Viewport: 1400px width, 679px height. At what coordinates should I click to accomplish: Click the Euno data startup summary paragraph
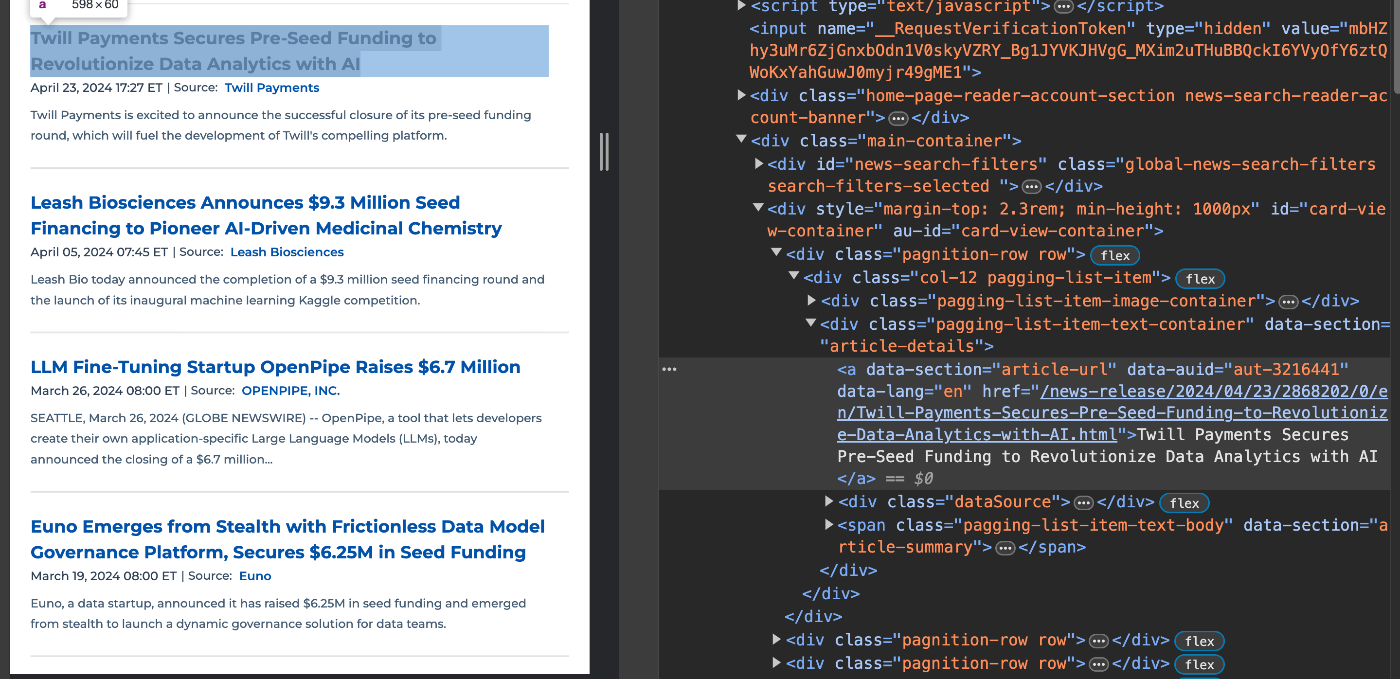tap(278, 614)
